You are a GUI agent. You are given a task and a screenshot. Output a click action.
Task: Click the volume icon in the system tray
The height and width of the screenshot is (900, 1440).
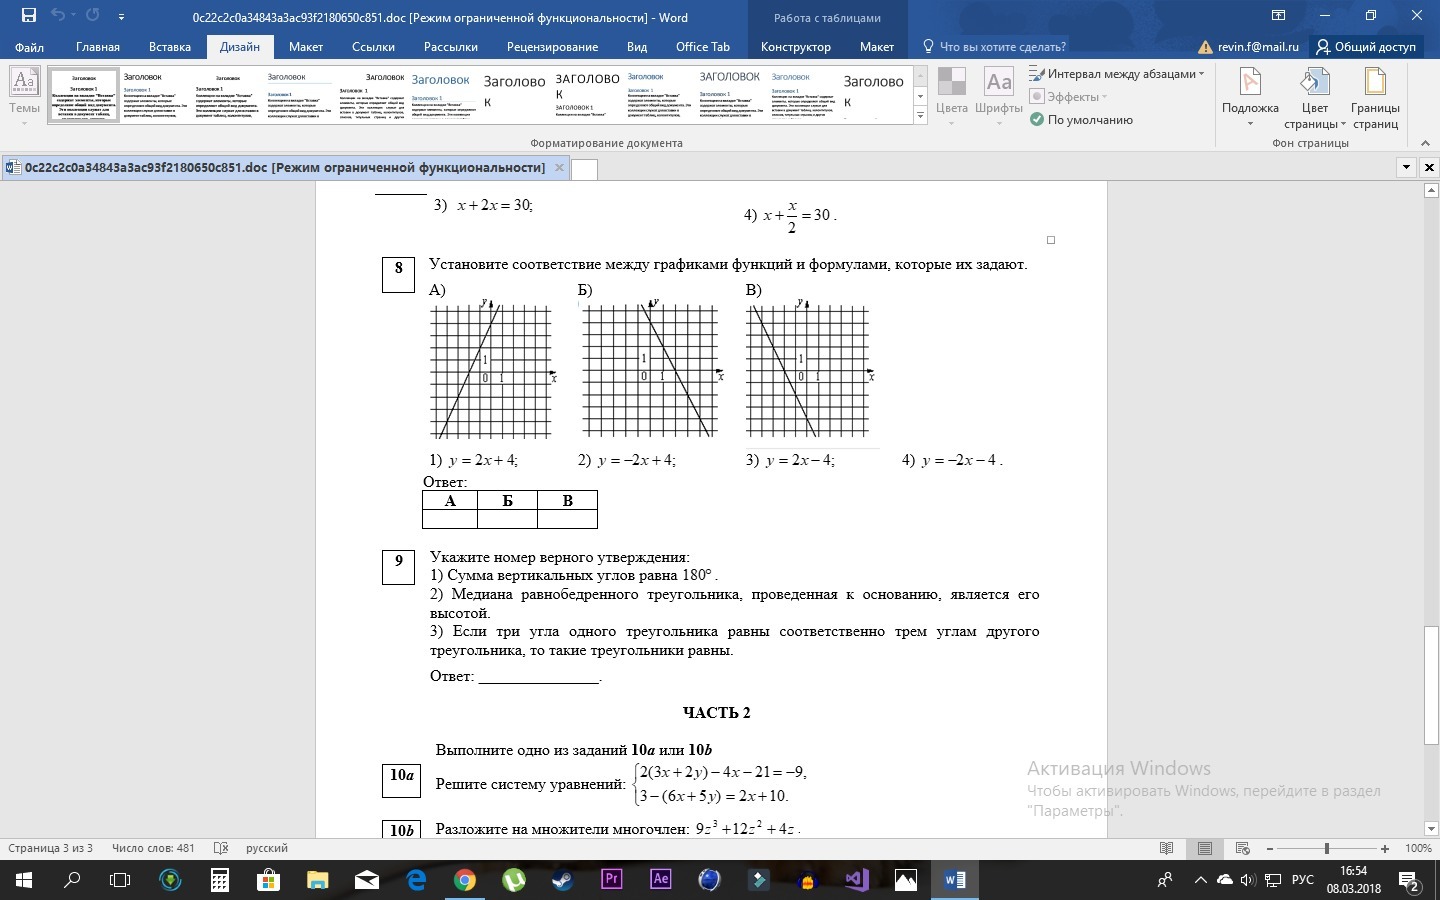[1247, 880]
